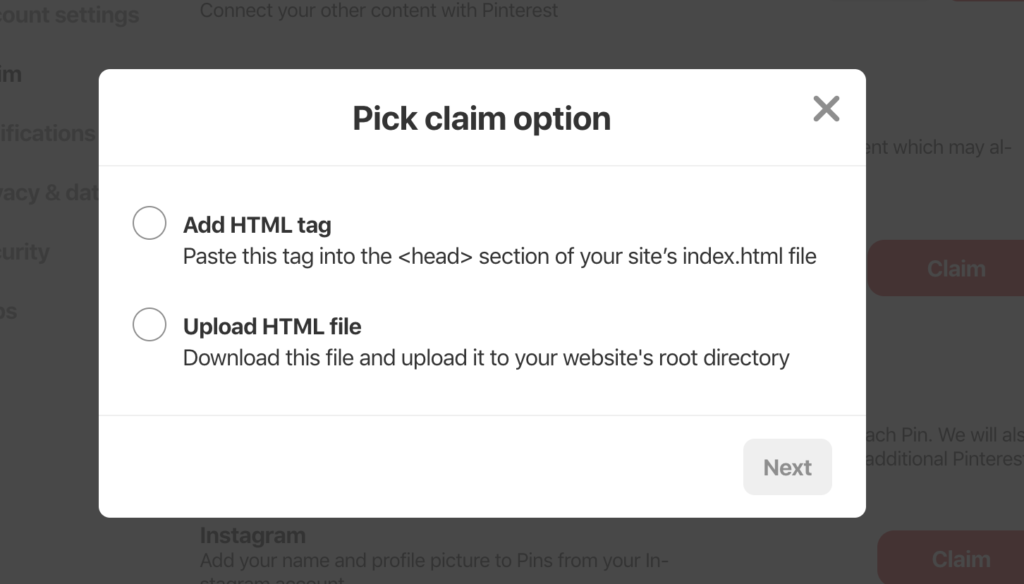
Task: Click the "Add HTML tag" option label
Action: coord(257,225)
